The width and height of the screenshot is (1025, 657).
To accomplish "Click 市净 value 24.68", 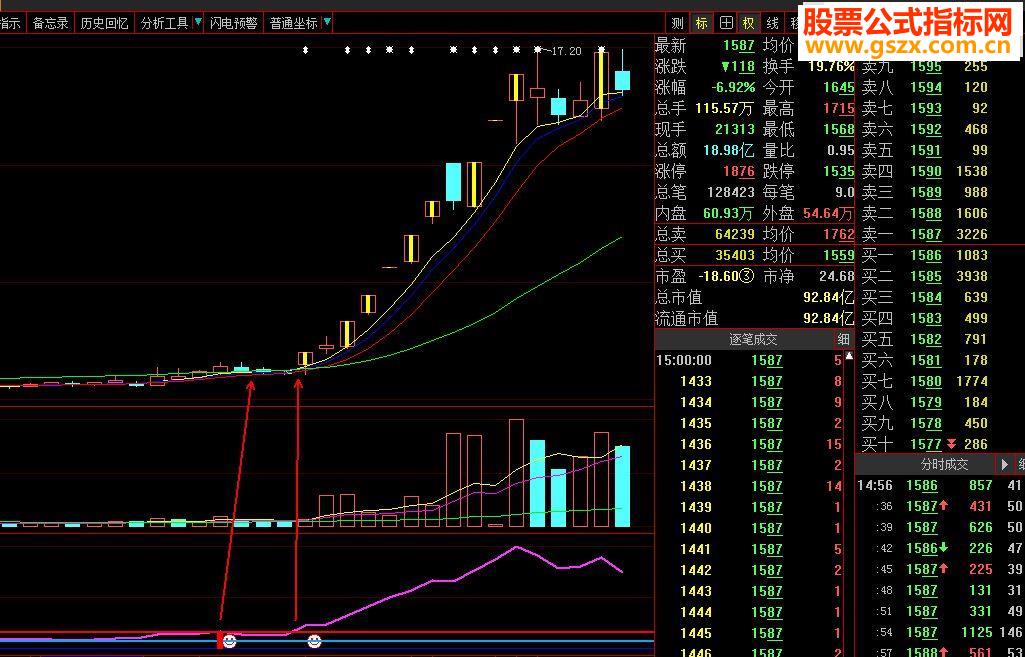I will (836, 276).
